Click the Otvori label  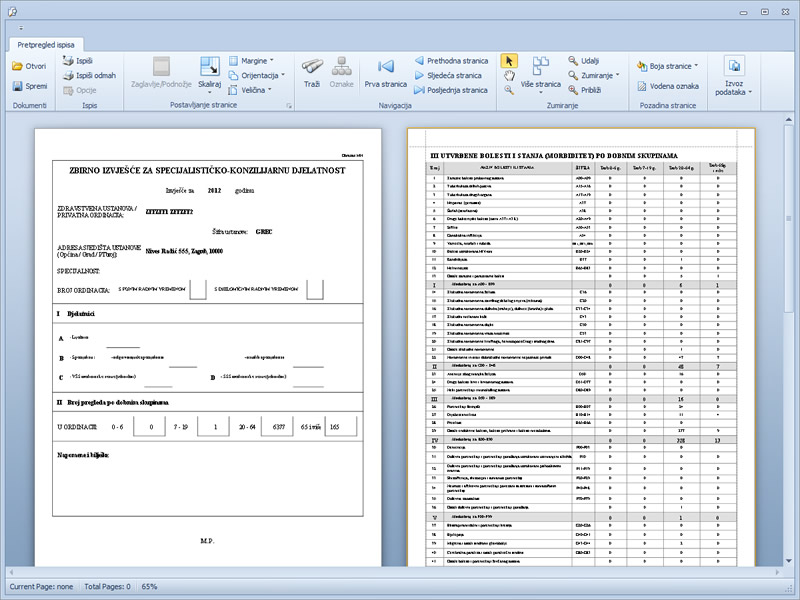pos(36,66)
